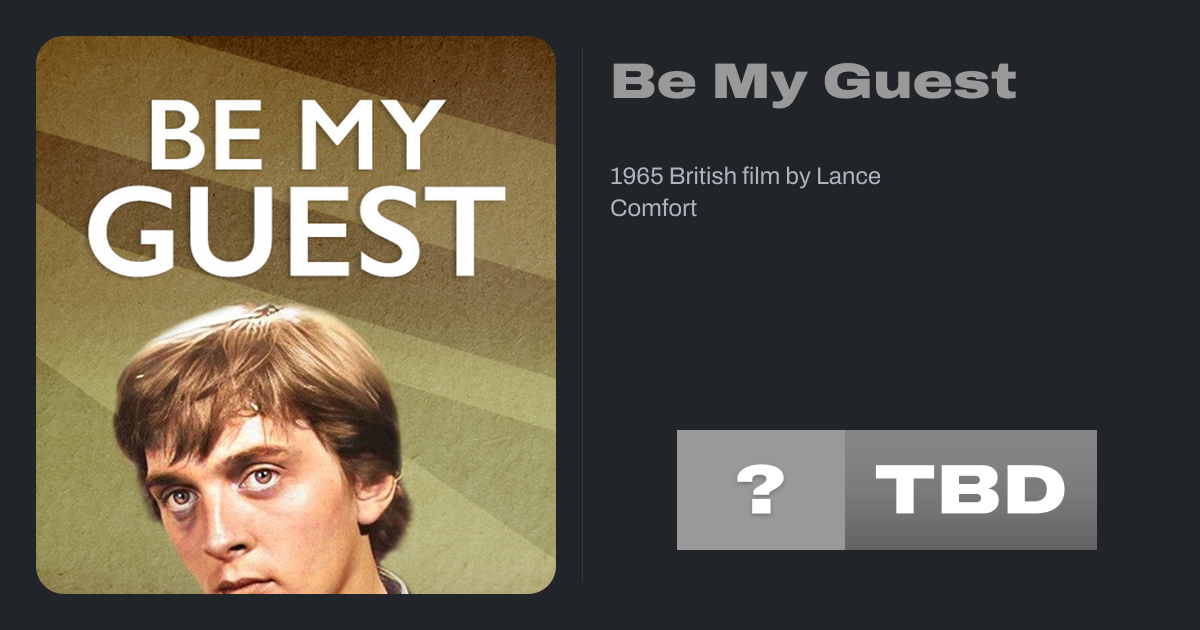Click the word film in the description
The image size is (1200, 630).
pos(761,177)
